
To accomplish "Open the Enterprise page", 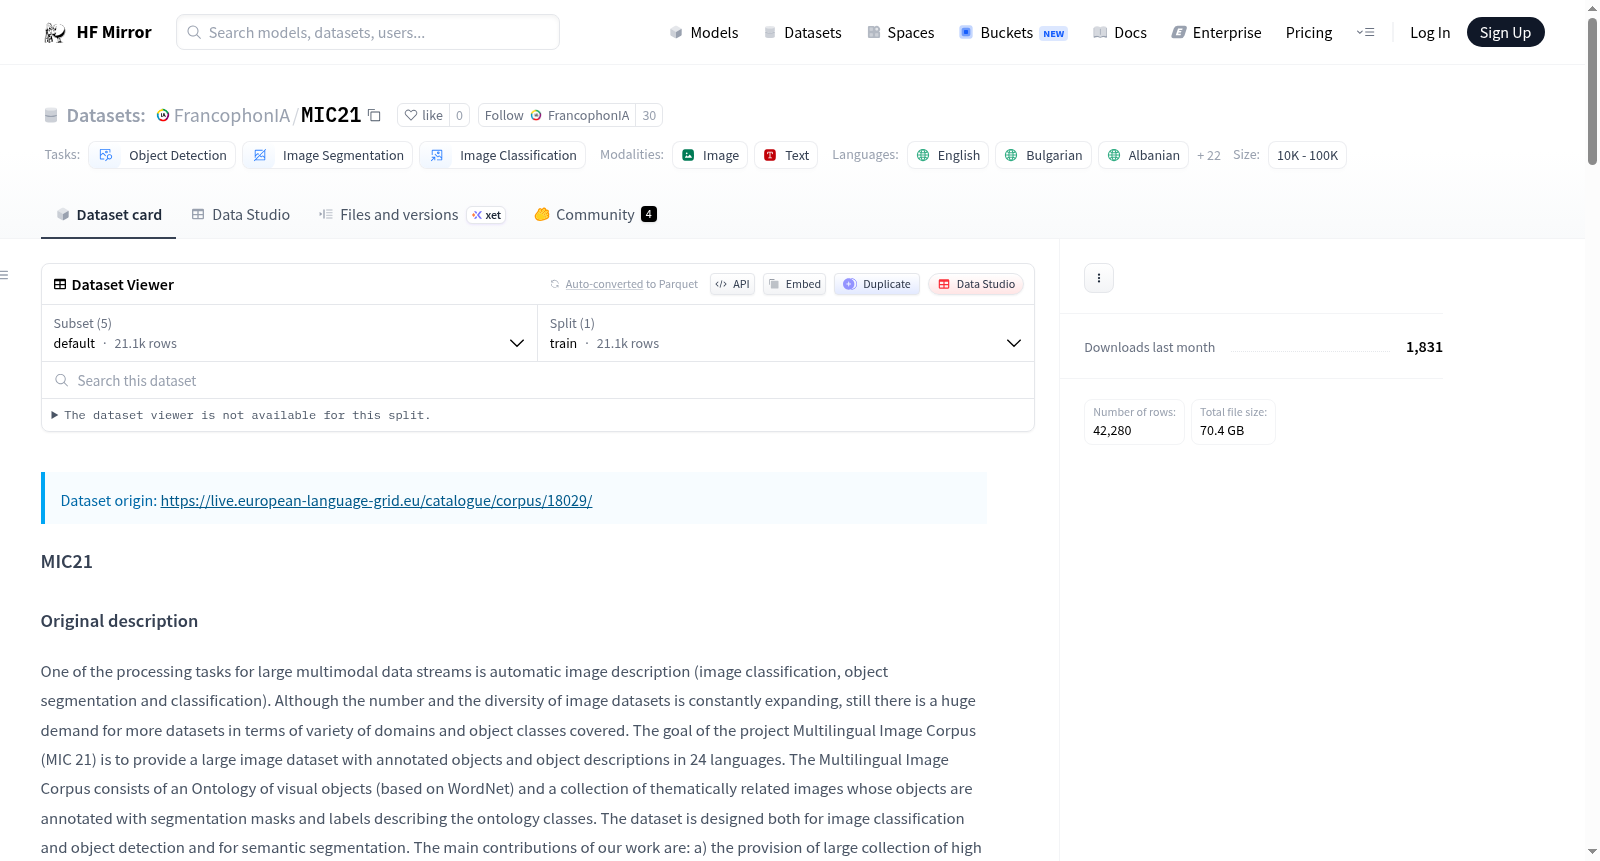I will (1216, 33).
